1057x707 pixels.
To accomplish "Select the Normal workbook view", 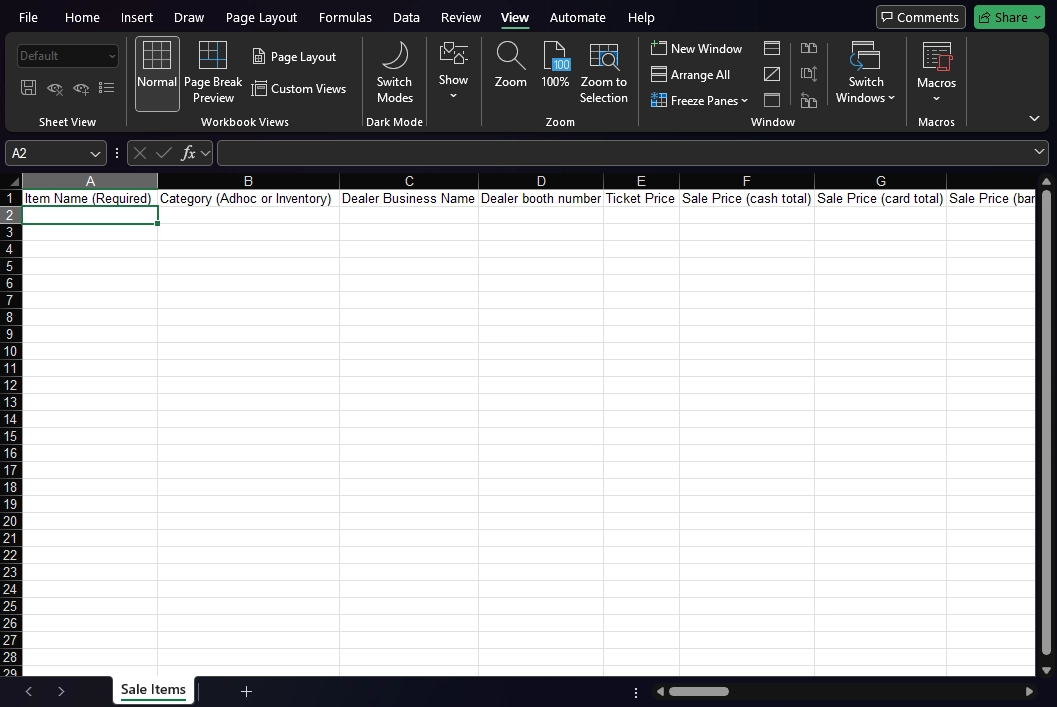I will coord(157,73).
